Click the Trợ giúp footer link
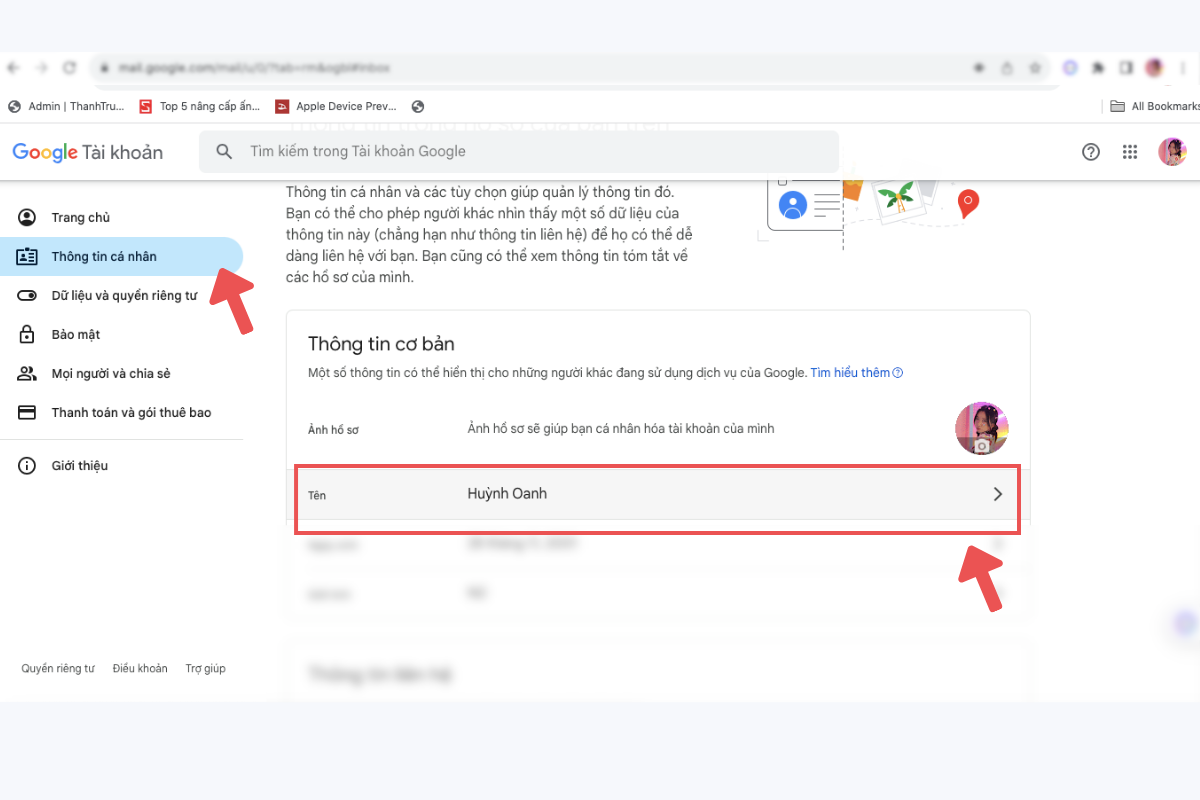 coord(205,668)
